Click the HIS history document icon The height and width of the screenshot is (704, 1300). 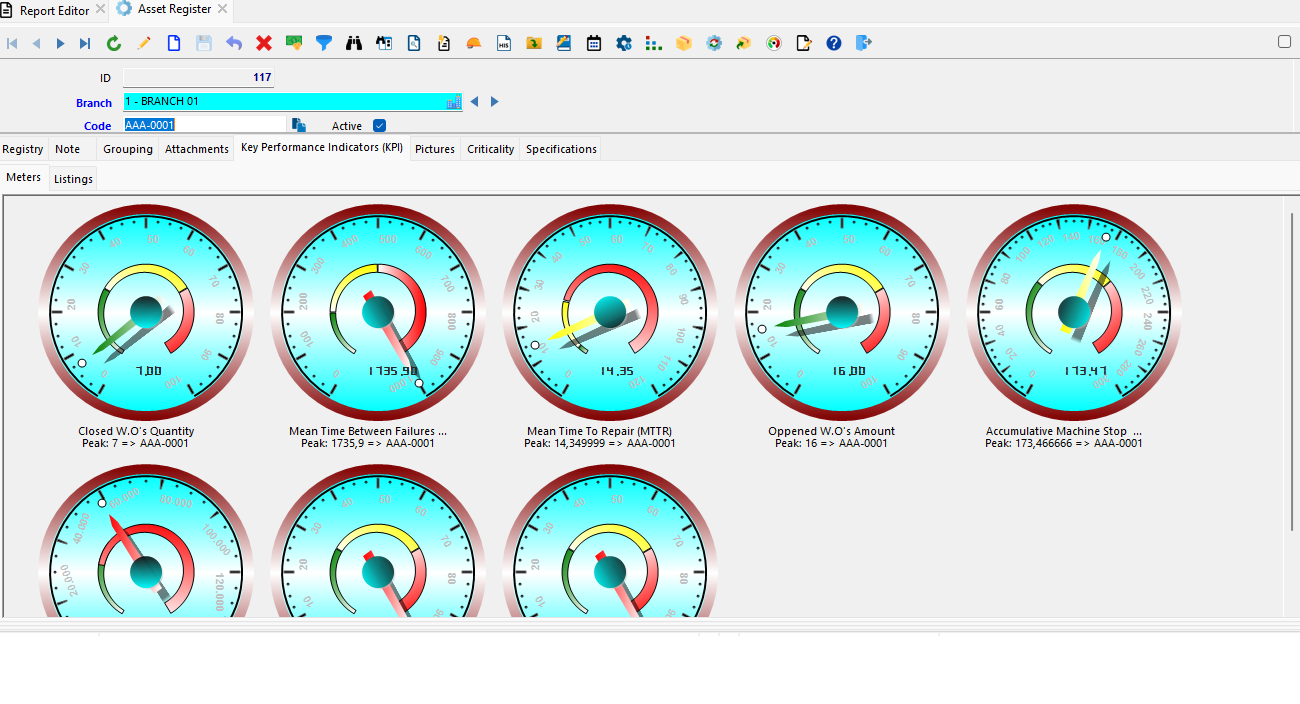(503, 43)
